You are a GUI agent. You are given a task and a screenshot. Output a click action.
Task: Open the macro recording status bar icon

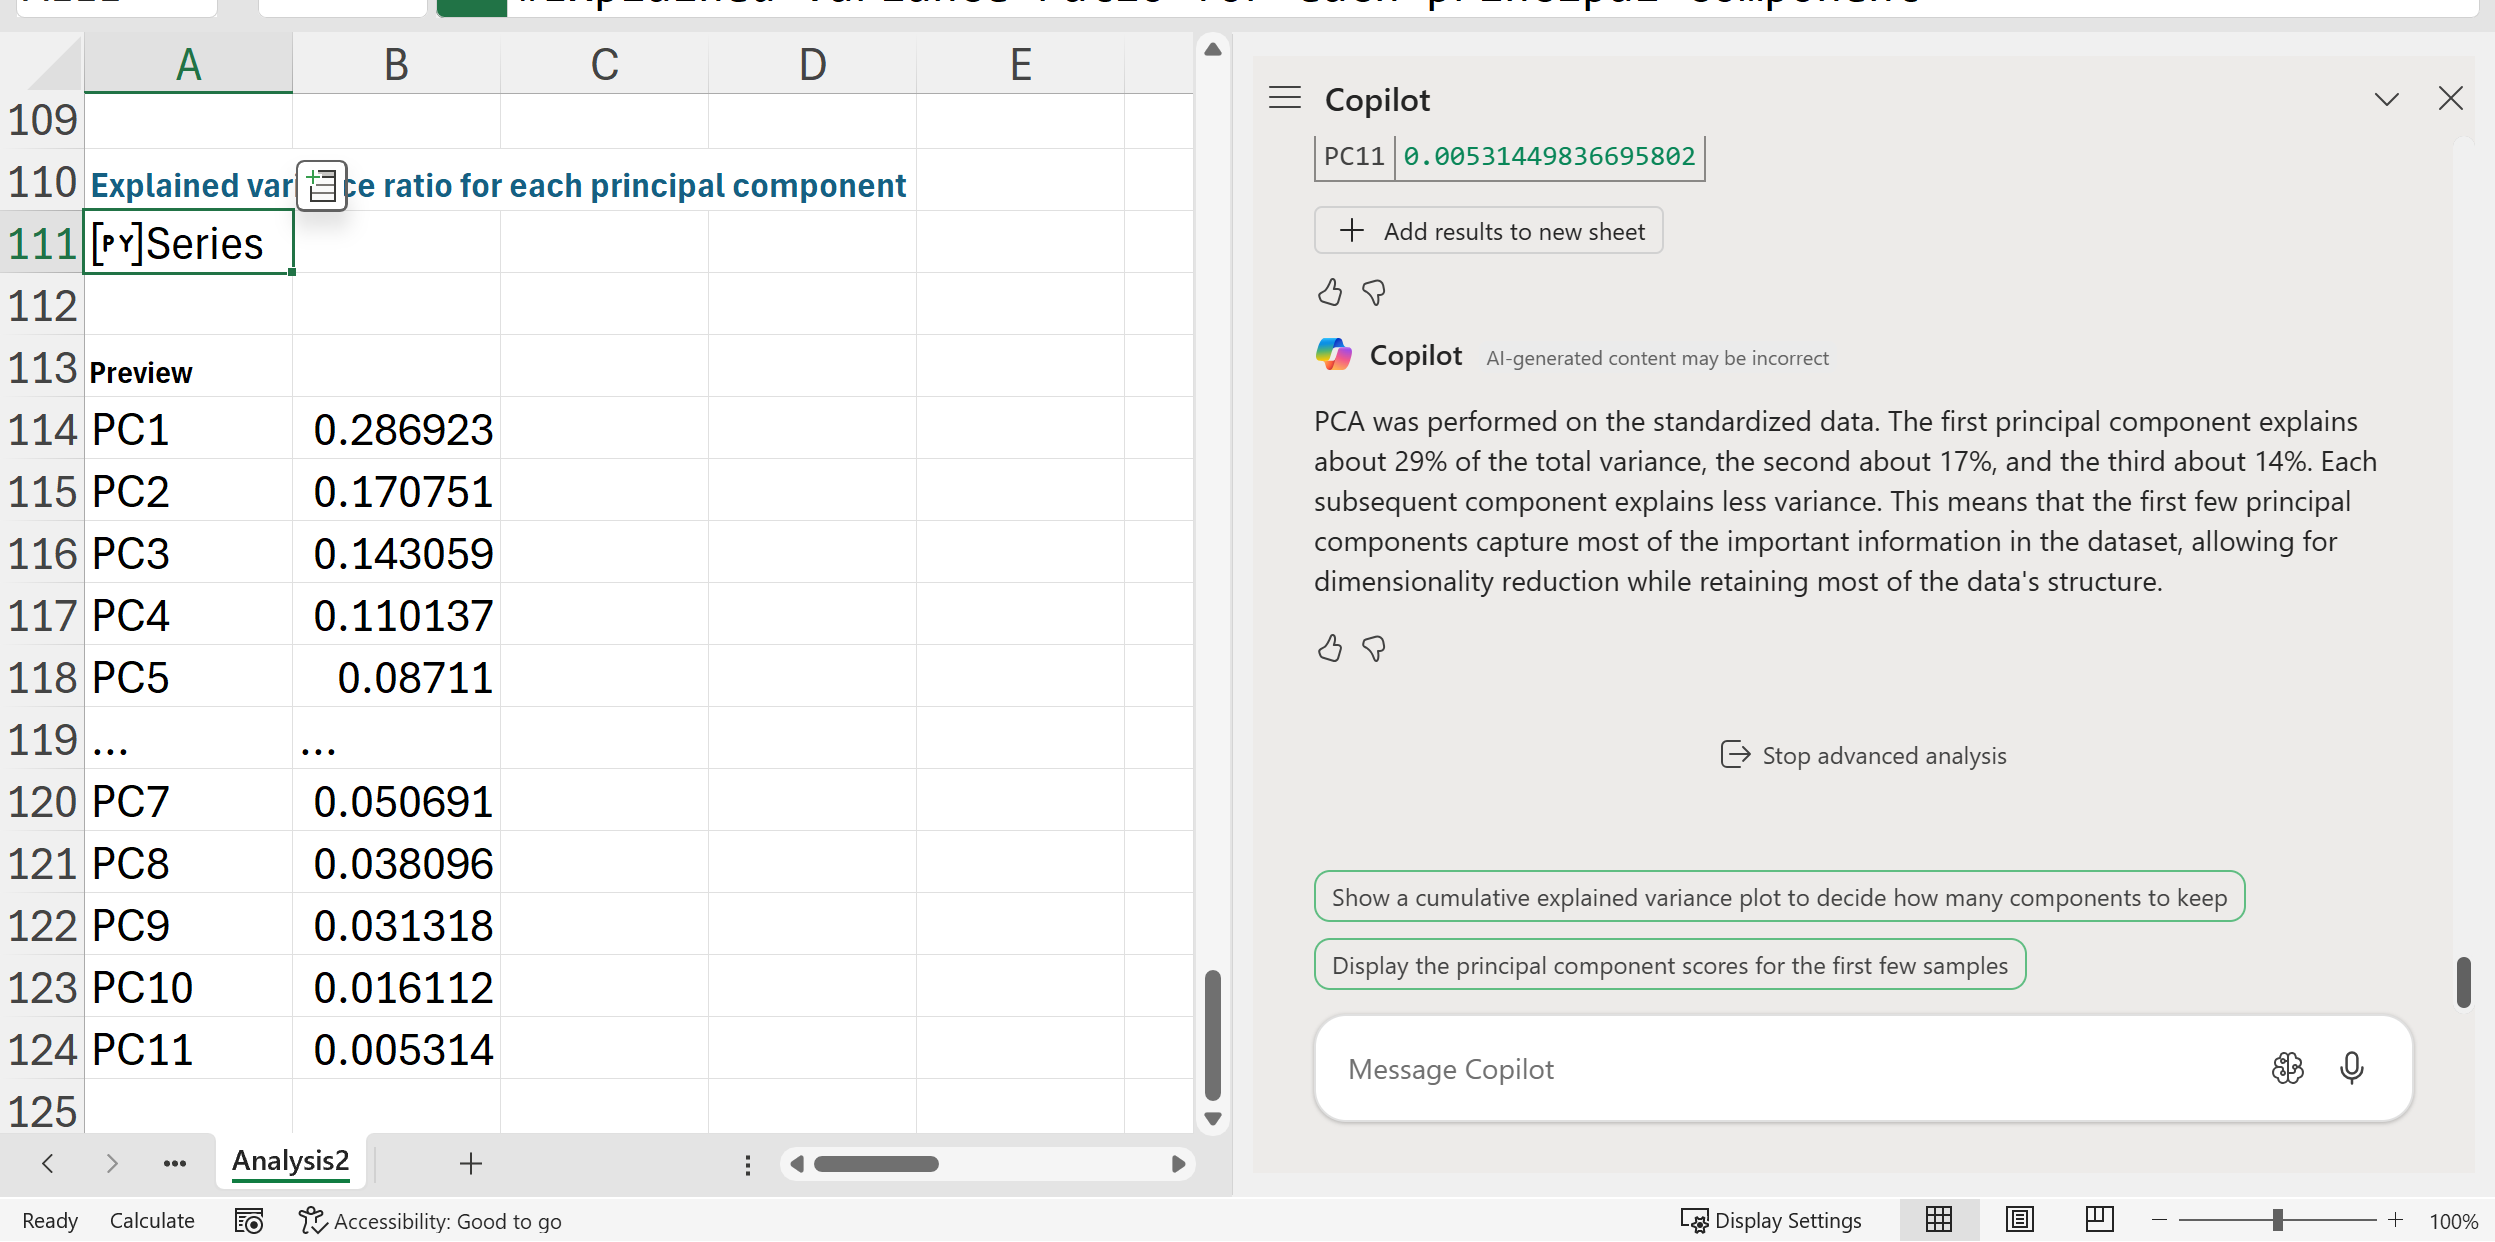pos(249,1221)
